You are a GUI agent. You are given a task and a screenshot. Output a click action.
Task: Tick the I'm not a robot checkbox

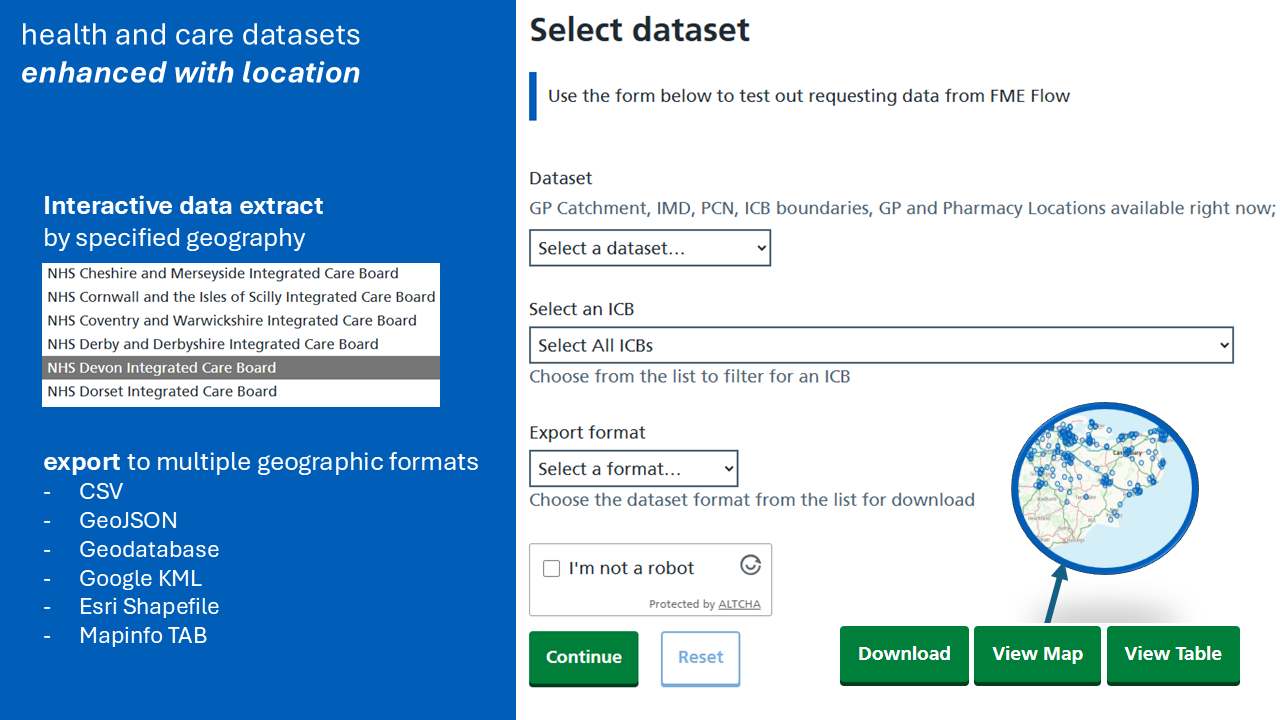[551, 568]
